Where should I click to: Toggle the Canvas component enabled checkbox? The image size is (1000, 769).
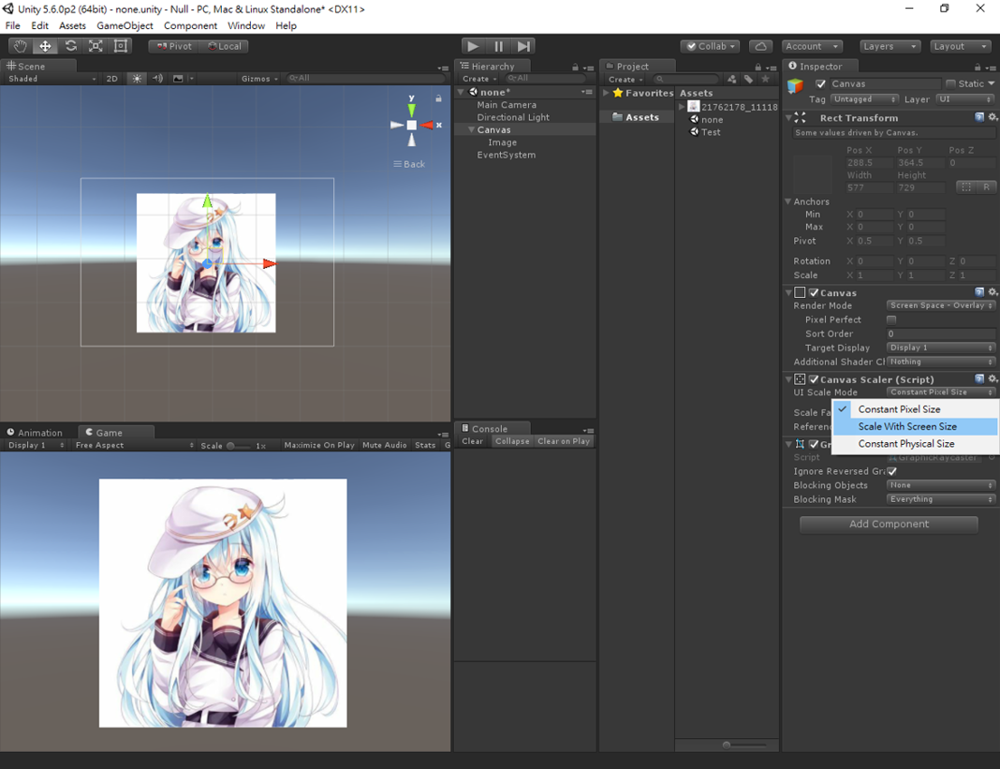pos(812,292)
